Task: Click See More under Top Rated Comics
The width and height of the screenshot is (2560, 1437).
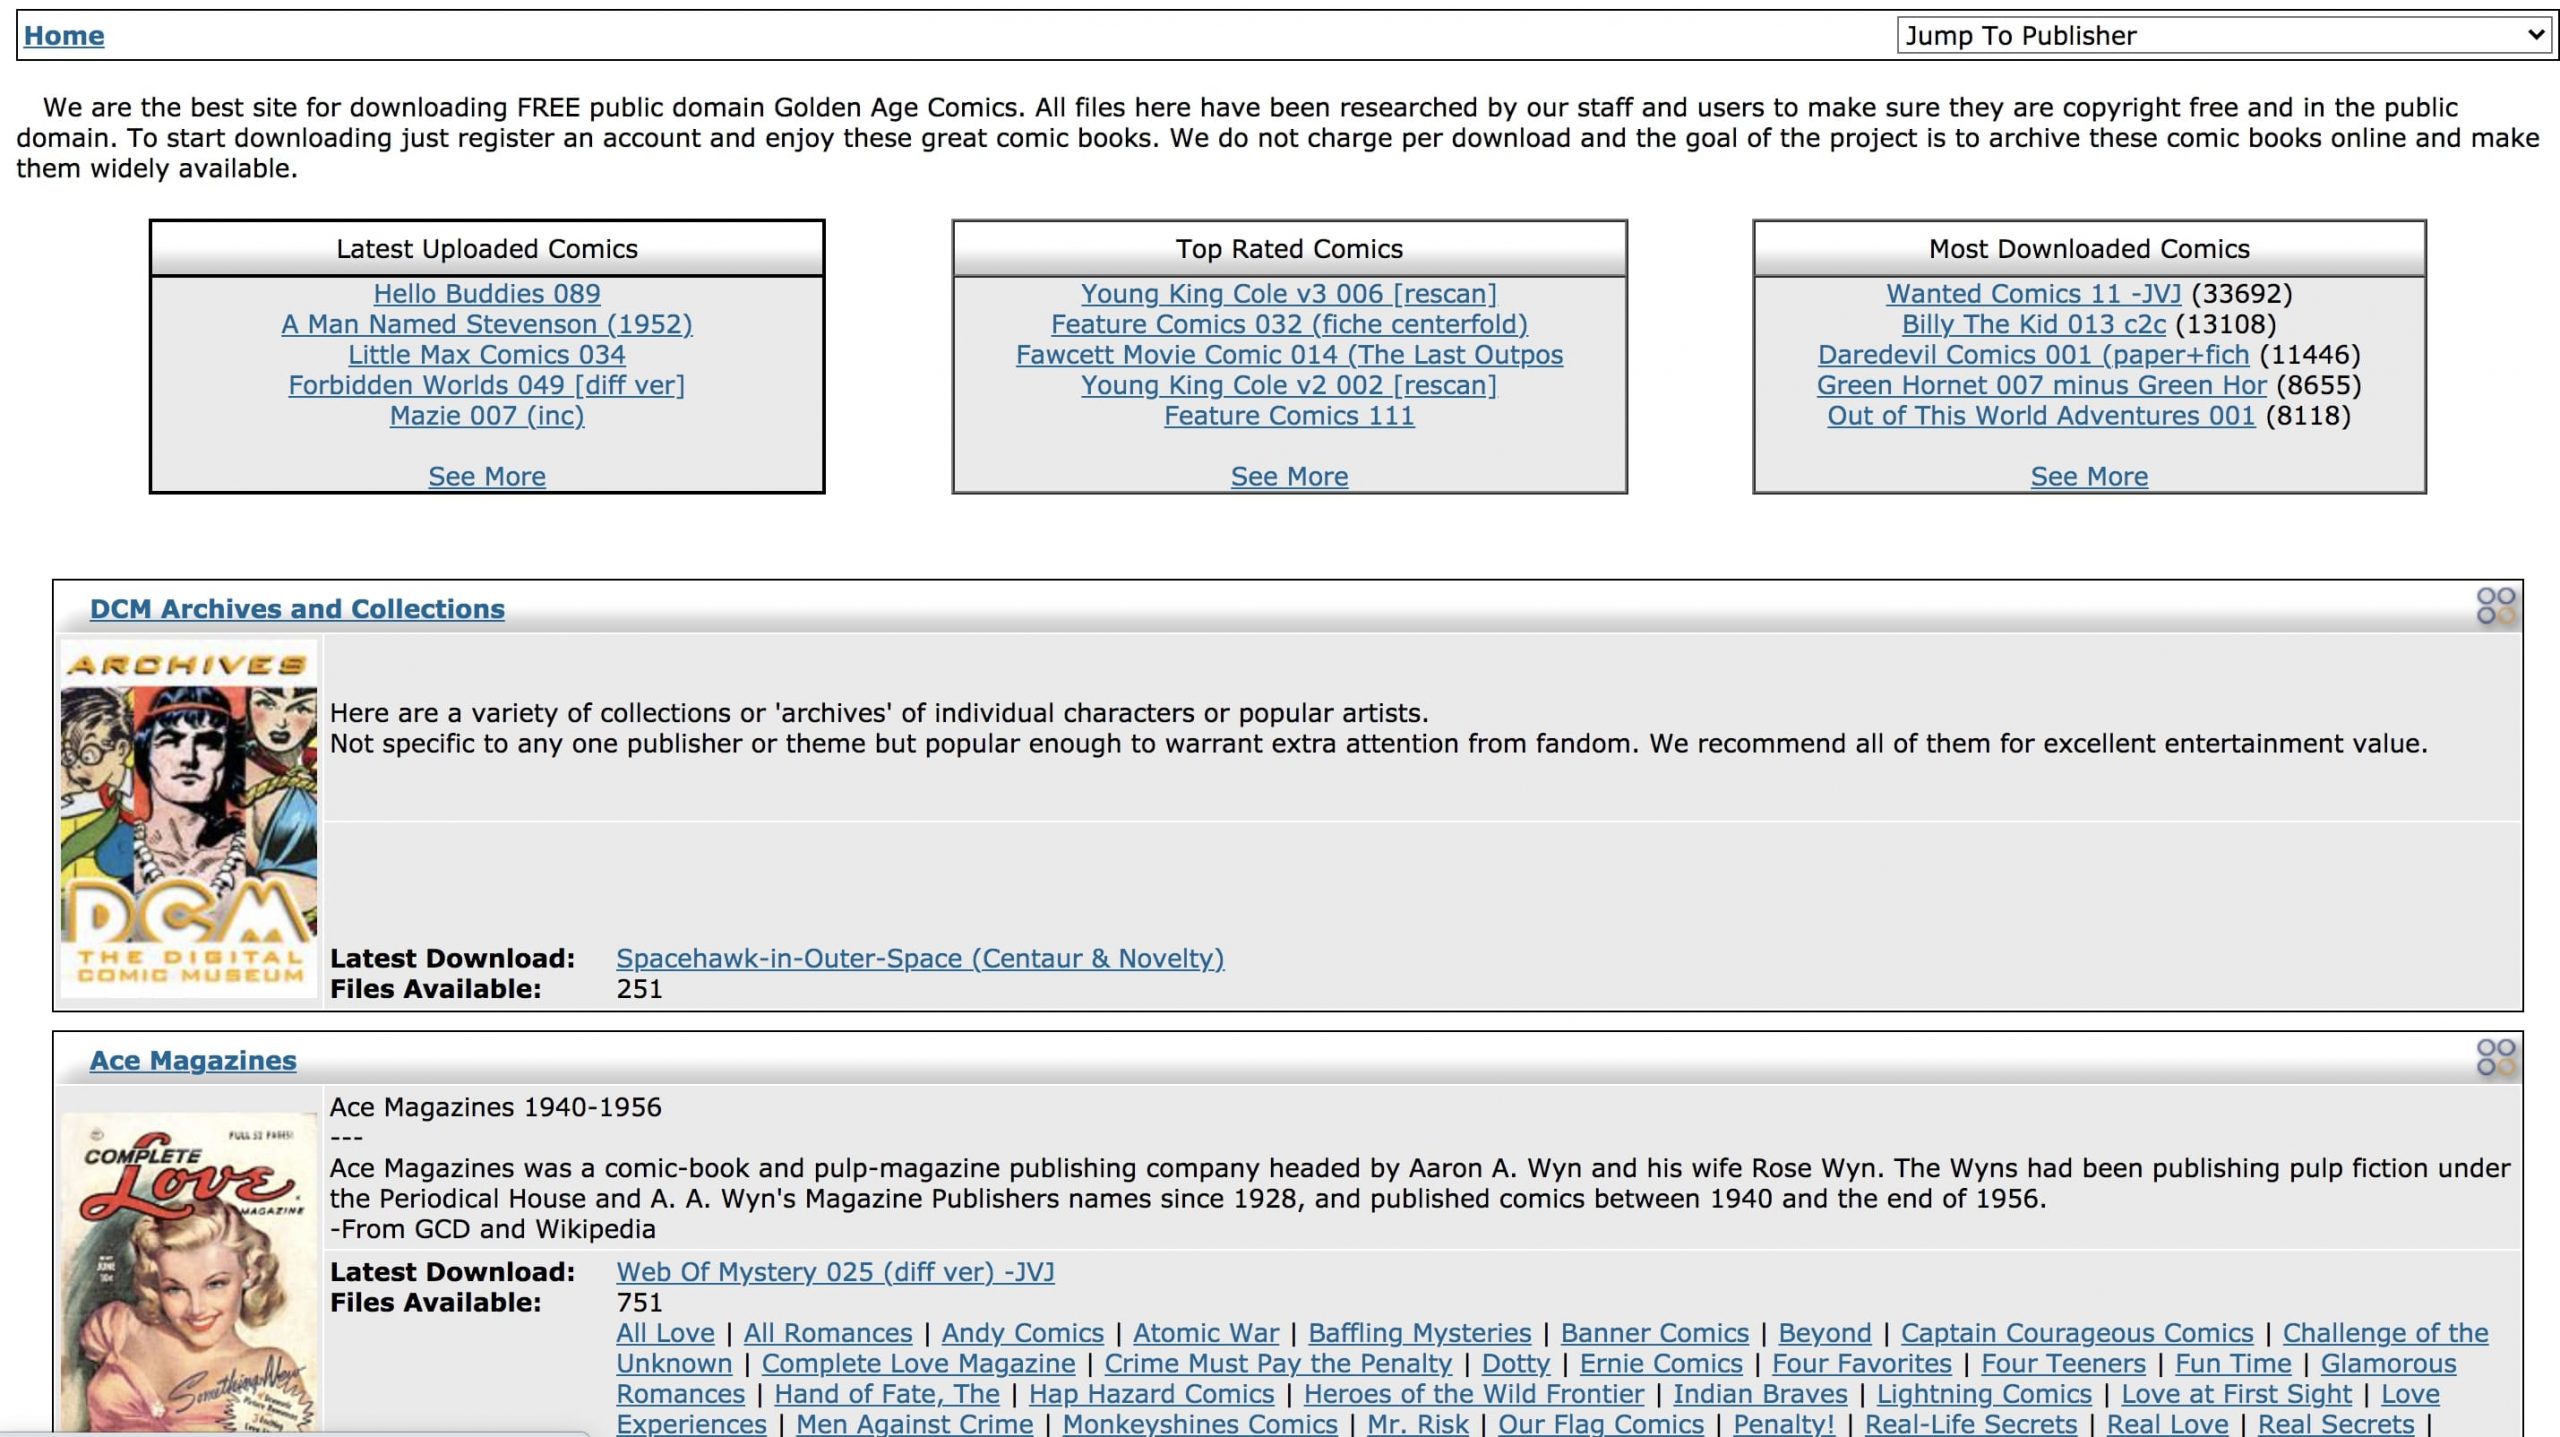Action: pos(1289,477)
